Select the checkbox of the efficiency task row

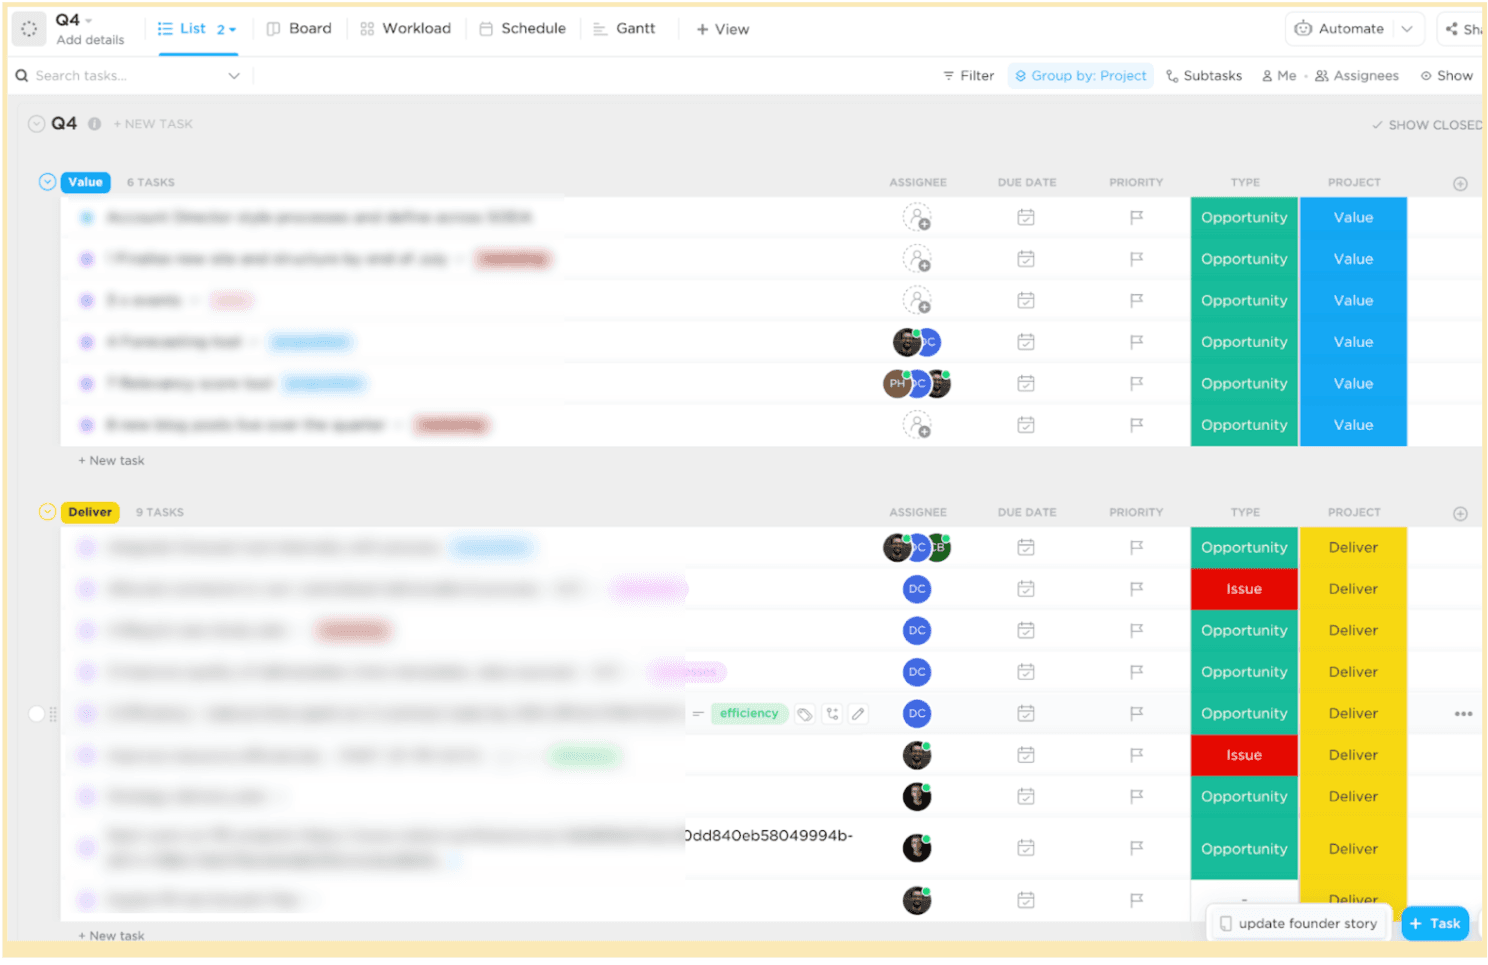tap(36, 714)
